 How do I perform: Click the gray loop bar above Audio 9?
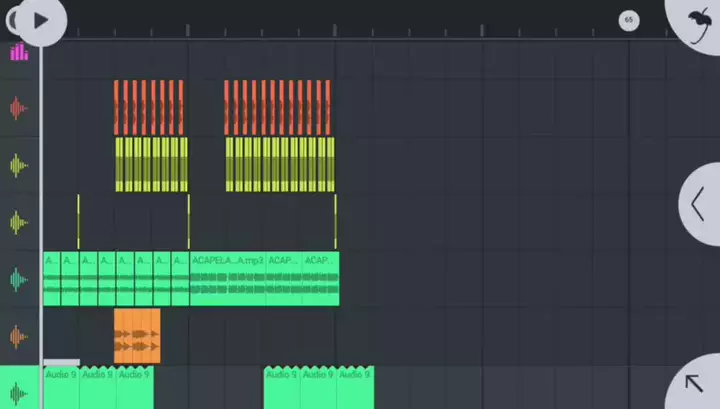pos(62,363)
